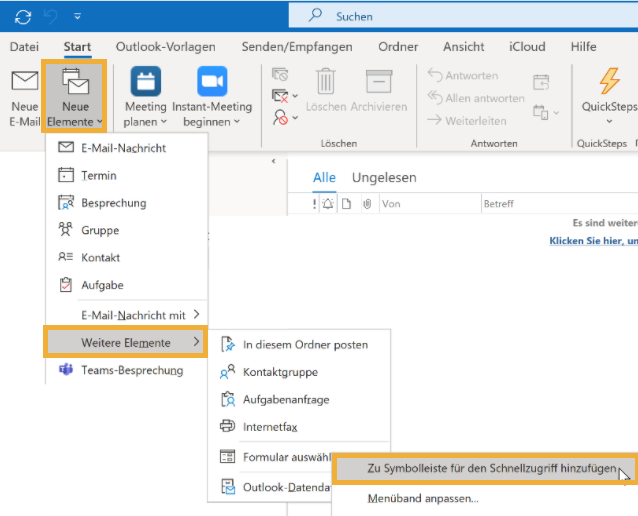Choose Besprechung from the menu

(x=127, y=203)
